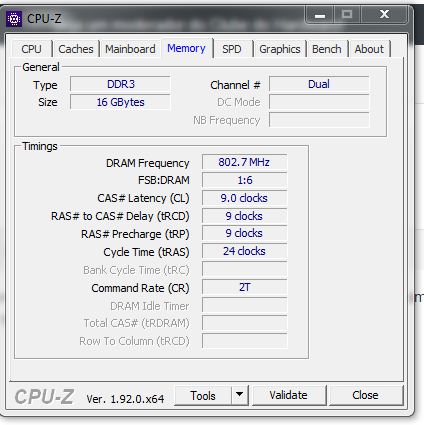Click the version text Ver. 1.92.0.x64

point(125,399)
